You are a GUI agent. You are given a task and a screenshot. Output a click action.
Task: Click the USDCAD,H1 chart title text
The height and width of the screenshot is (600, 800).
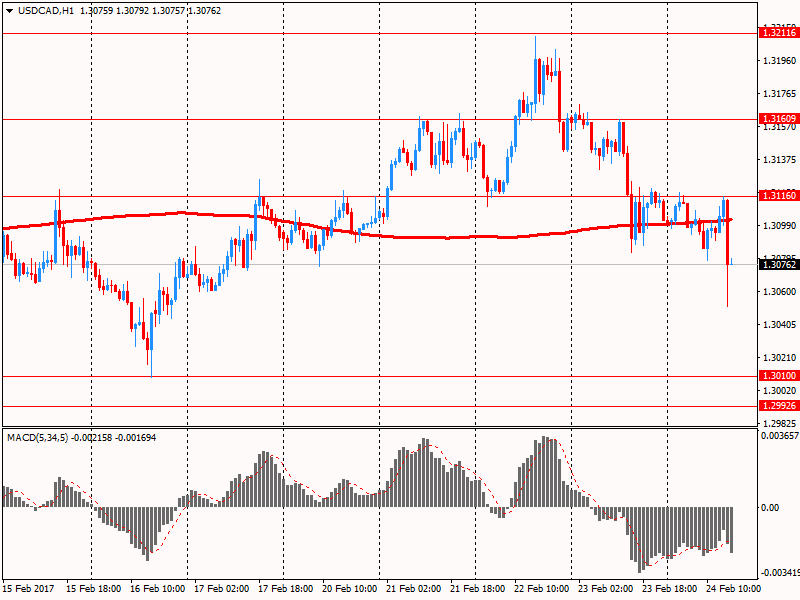point(45,11)
